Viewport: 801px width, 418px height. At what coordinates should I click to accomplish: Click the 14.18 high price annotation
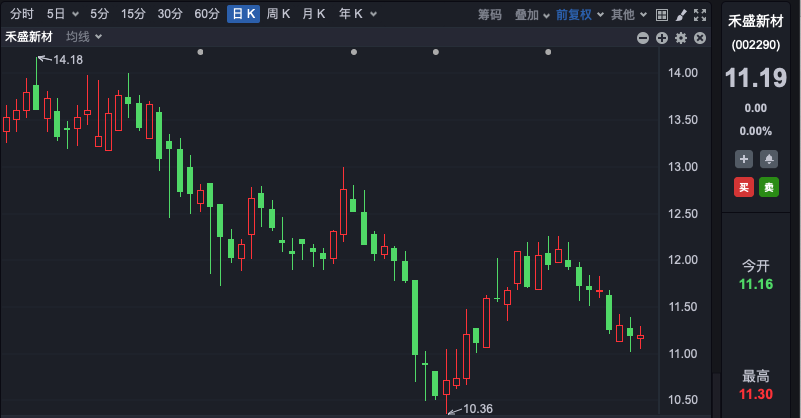[x=67, y=60]
